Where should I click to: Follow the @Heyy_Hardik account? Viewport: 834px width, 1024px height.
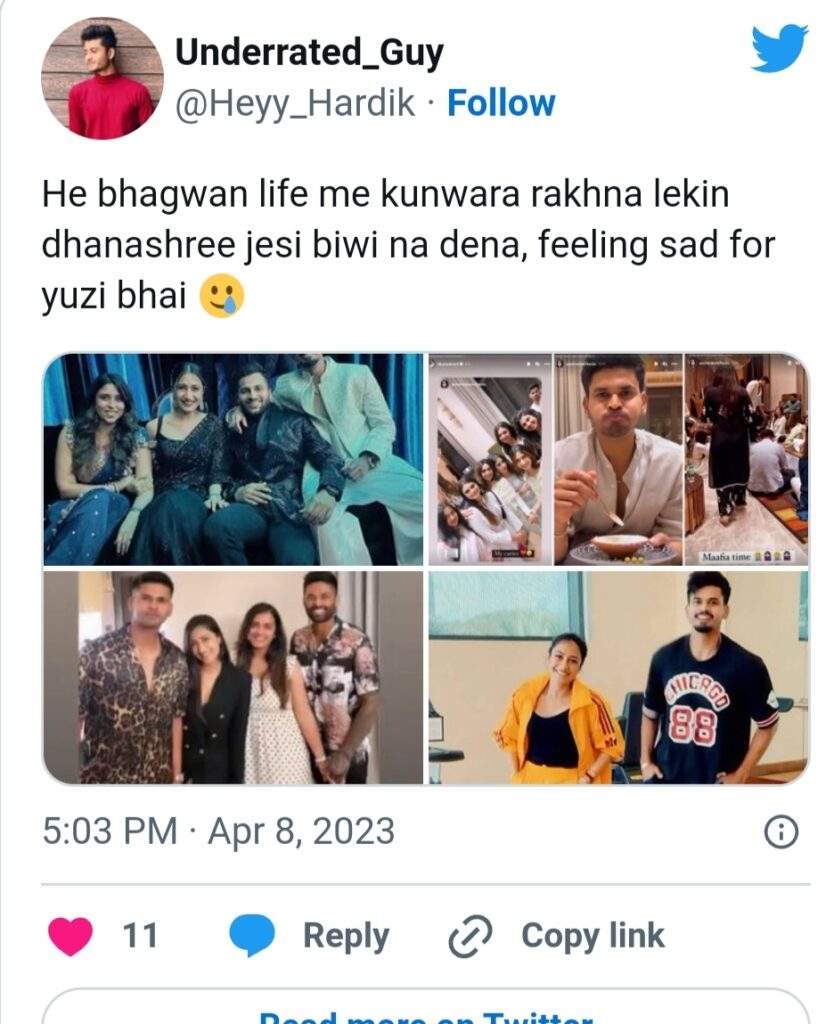click(501, 103)
